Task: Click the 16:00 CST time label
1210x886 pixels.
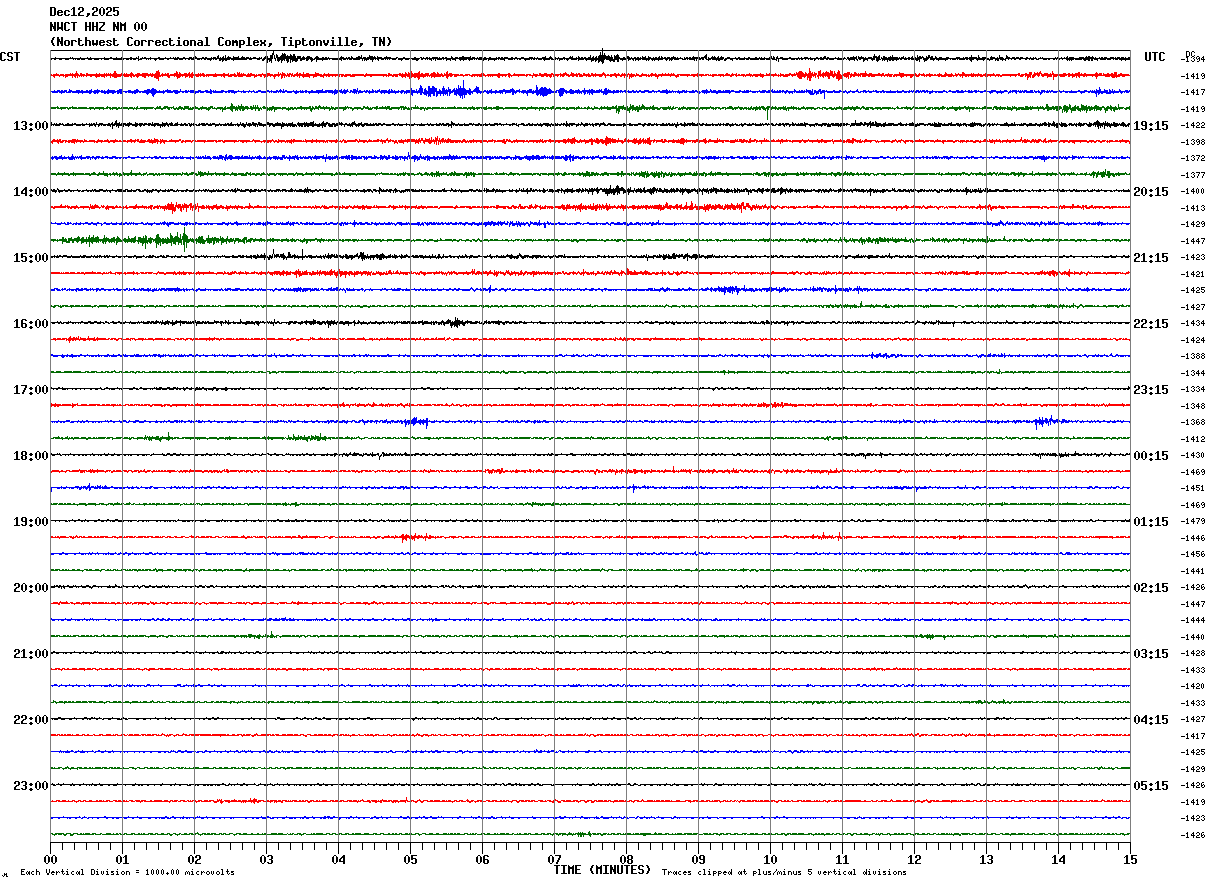Action: click(x=31, y=323)
